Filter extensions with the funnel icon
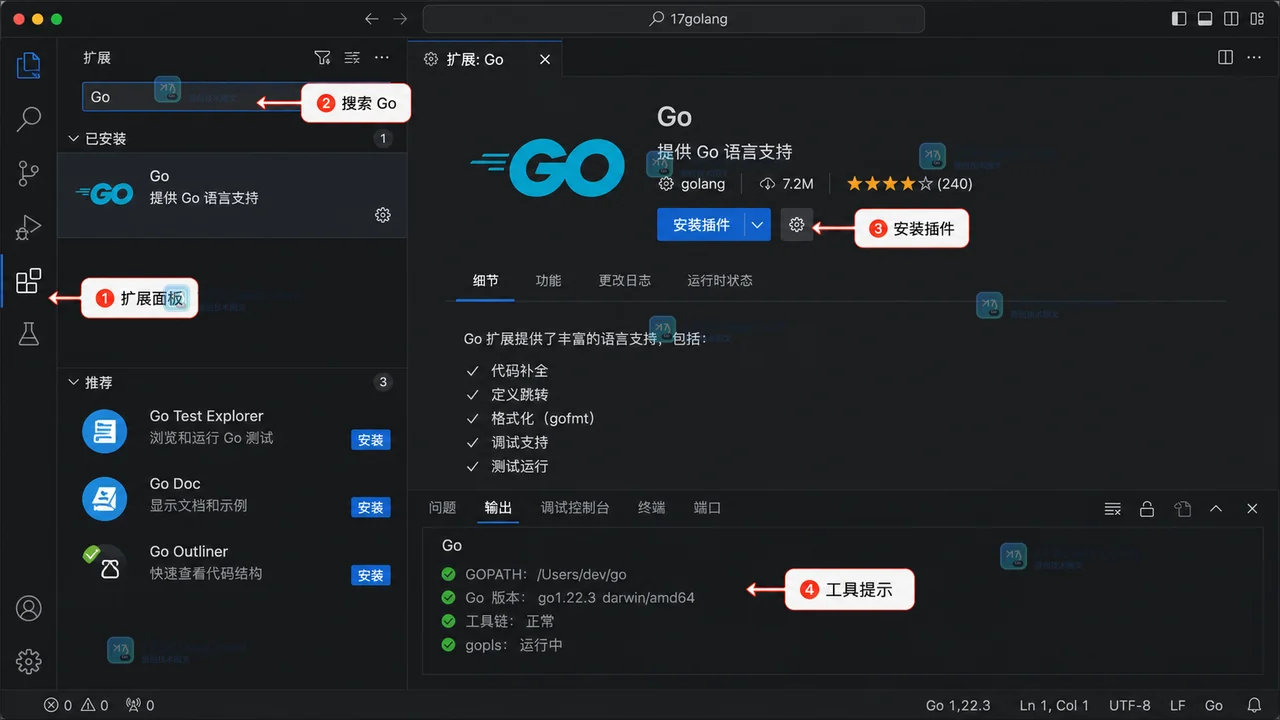Screen dimensions: 1280x720 point(322,58)
